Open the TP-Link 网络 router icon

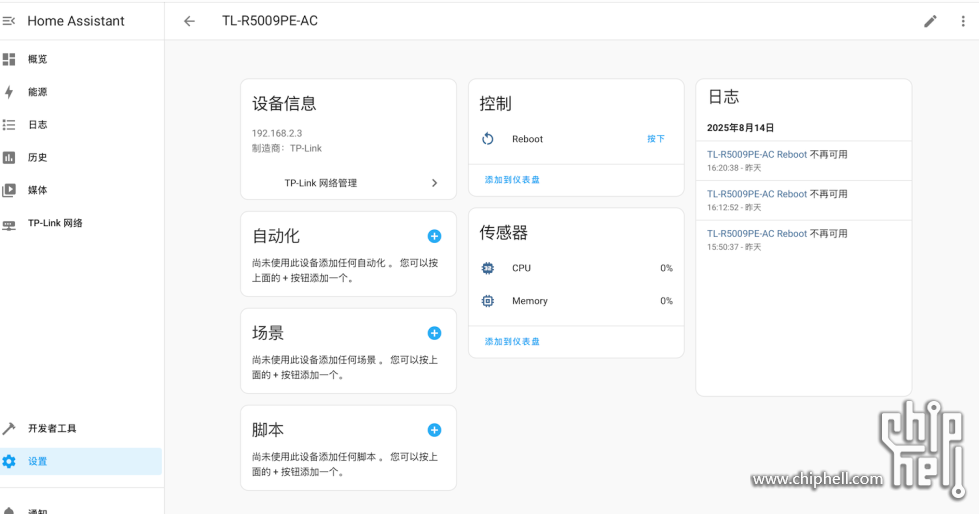pyautogui.click(x=9, y=224)
